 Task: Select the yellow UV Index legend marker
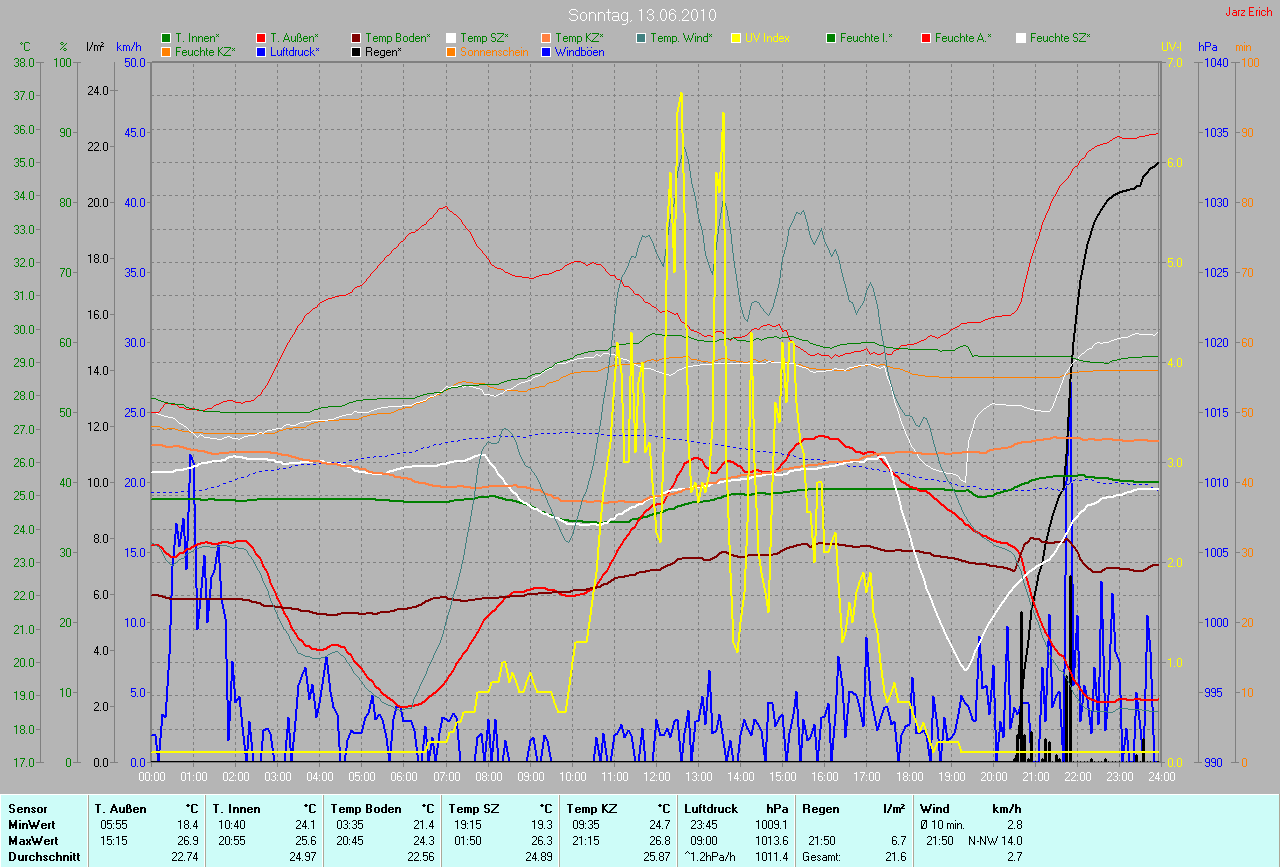click(x=737, y=38)
